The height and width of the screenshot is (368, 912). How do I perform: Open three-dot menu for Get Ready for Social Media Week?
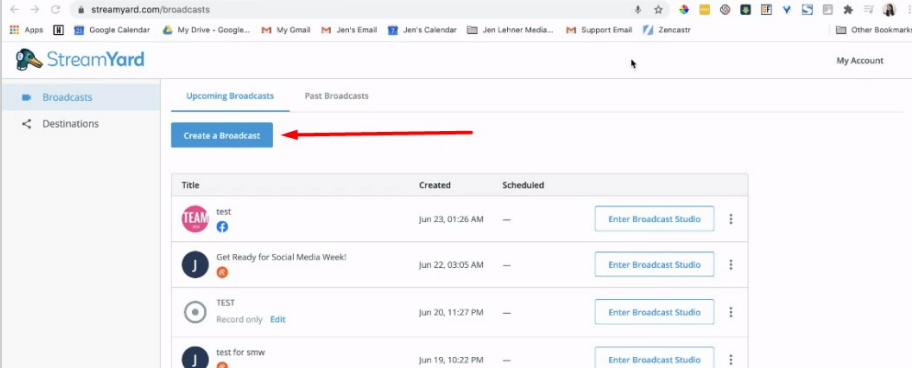pyautogui.click(x=731, y=265)
